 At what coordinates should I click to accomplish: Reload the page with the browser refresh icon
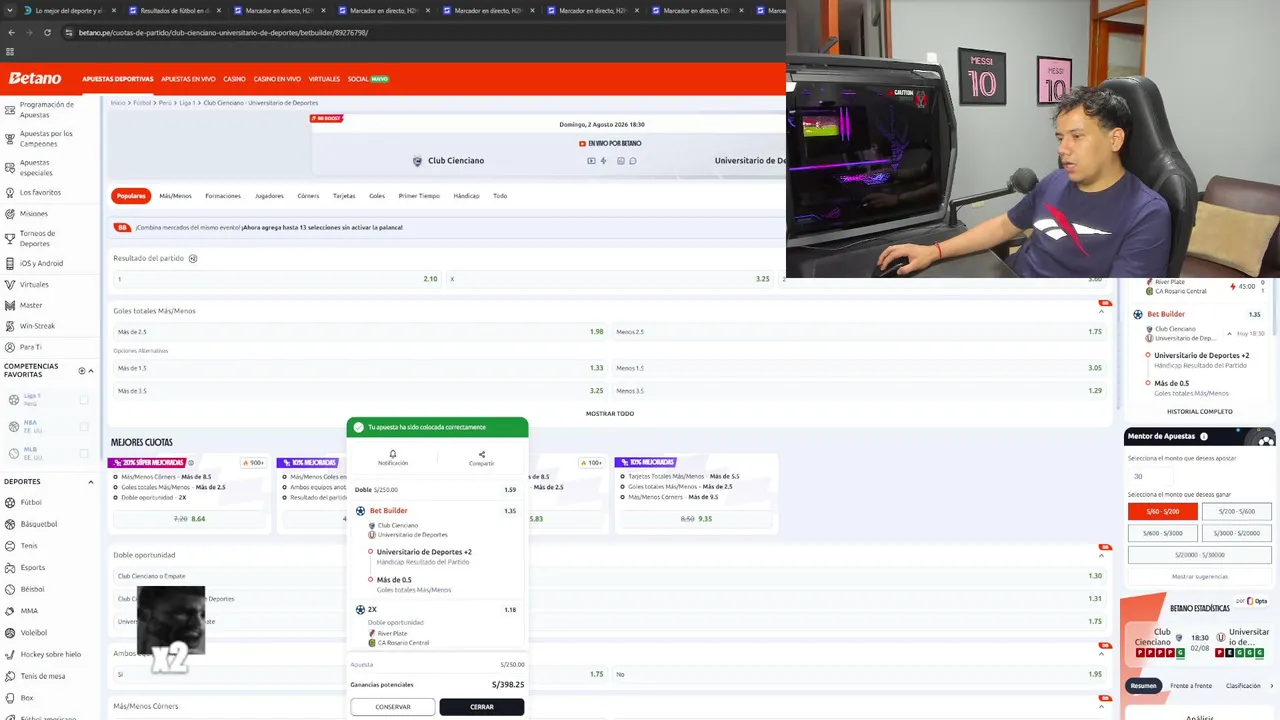tap(46, 33)
